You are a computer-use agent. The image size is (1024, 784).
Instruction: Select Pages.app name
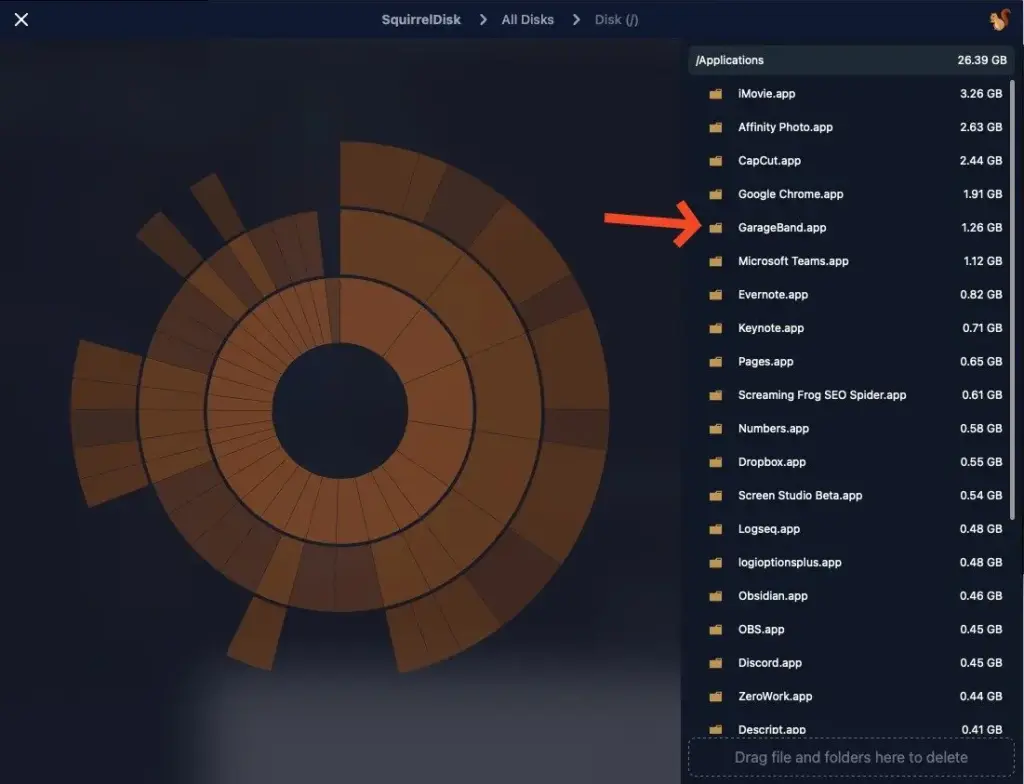pos(766,361)
